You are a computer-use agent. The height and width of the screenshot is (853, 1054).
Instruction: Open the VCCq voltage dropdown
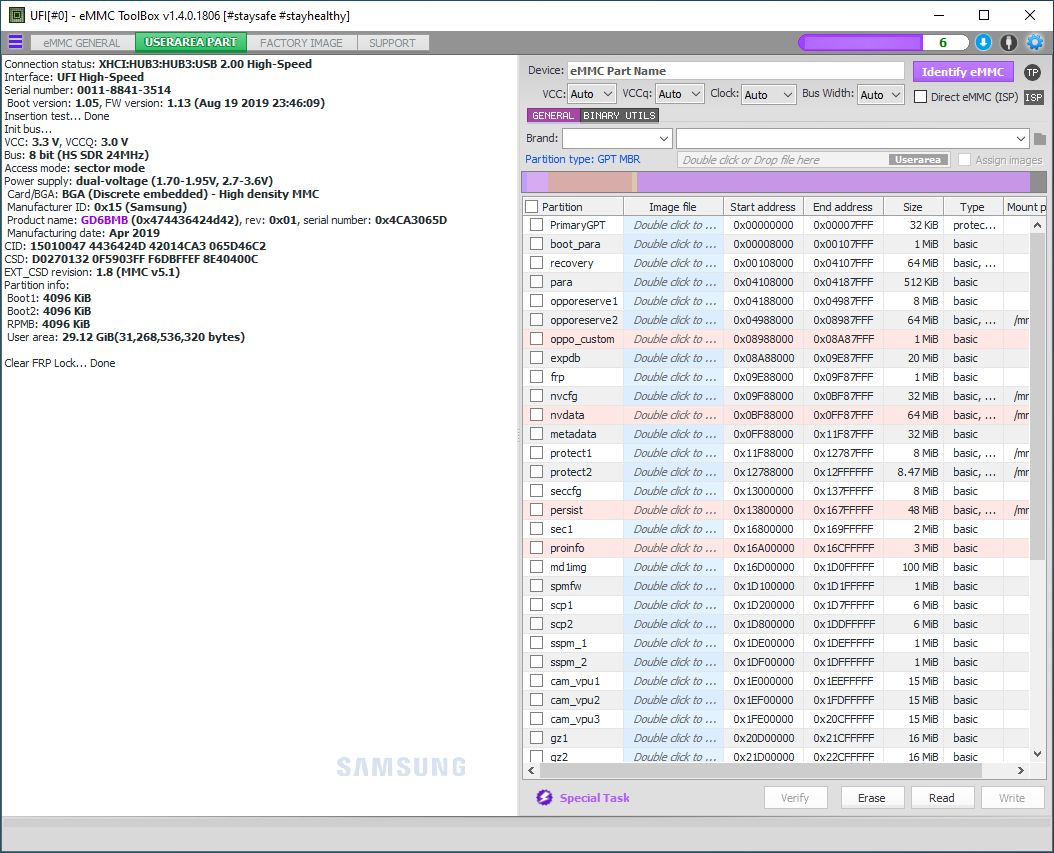point(680,94)
